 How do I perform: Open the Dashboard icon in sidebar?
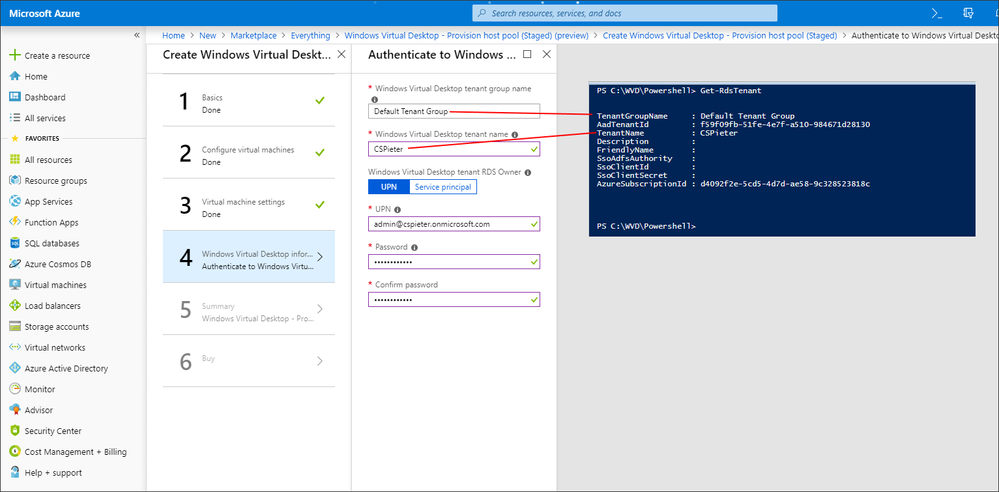click(15, 98)
